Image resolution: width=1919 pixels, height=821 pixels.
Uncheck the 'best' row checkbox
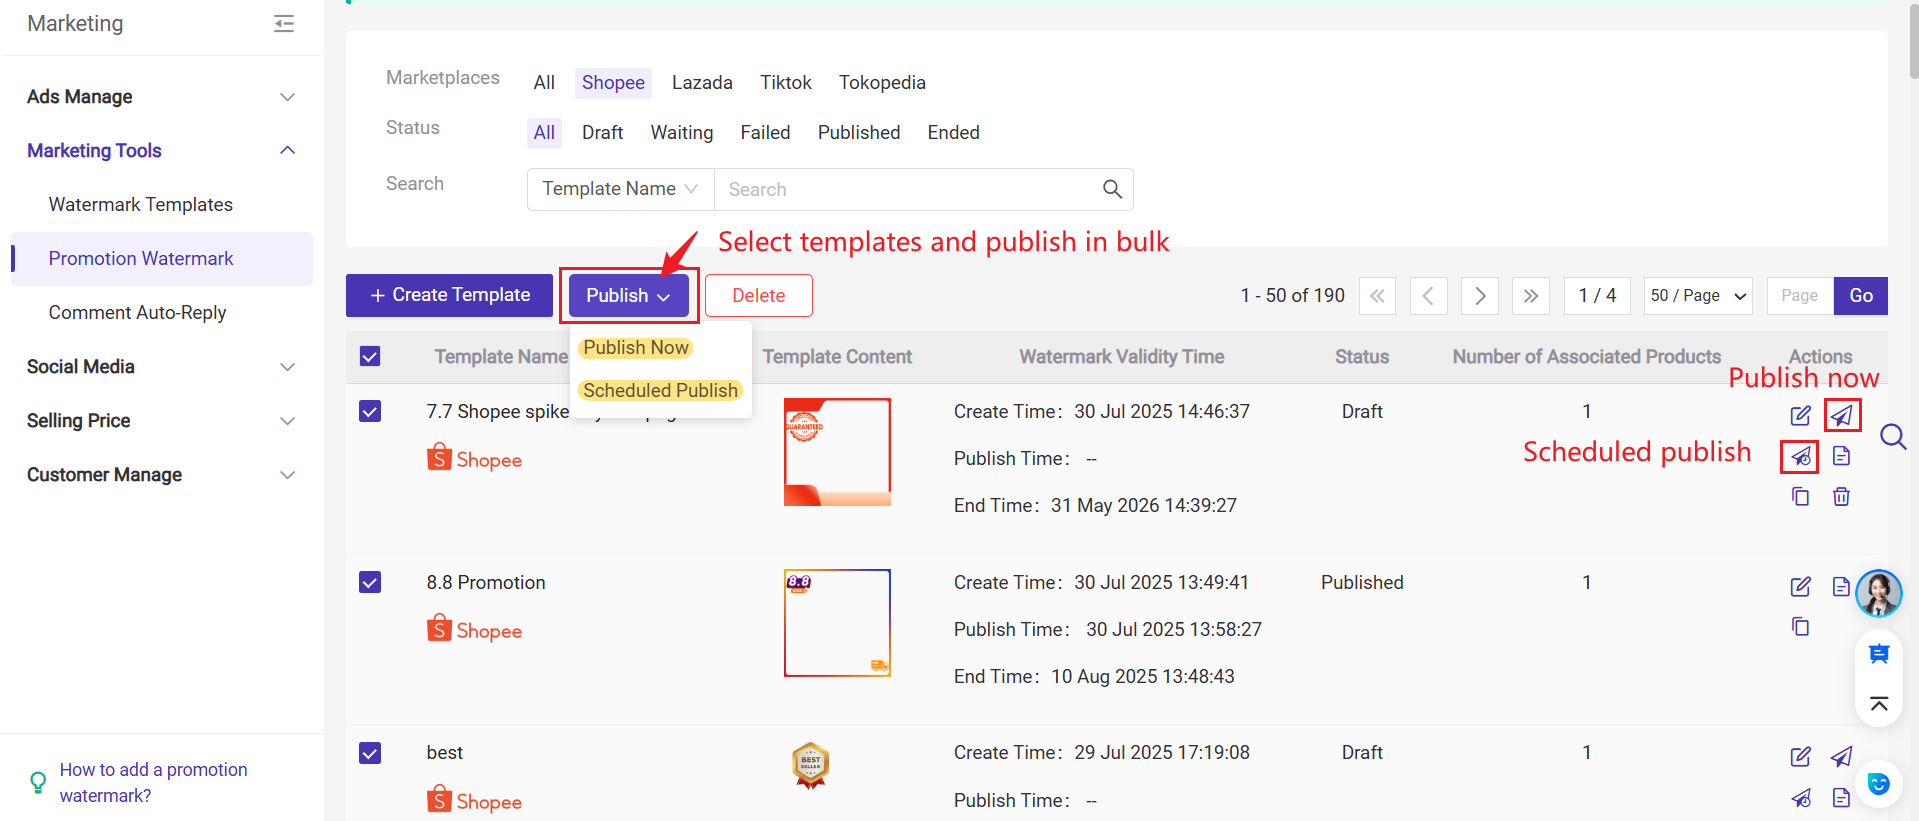[370, 753]
